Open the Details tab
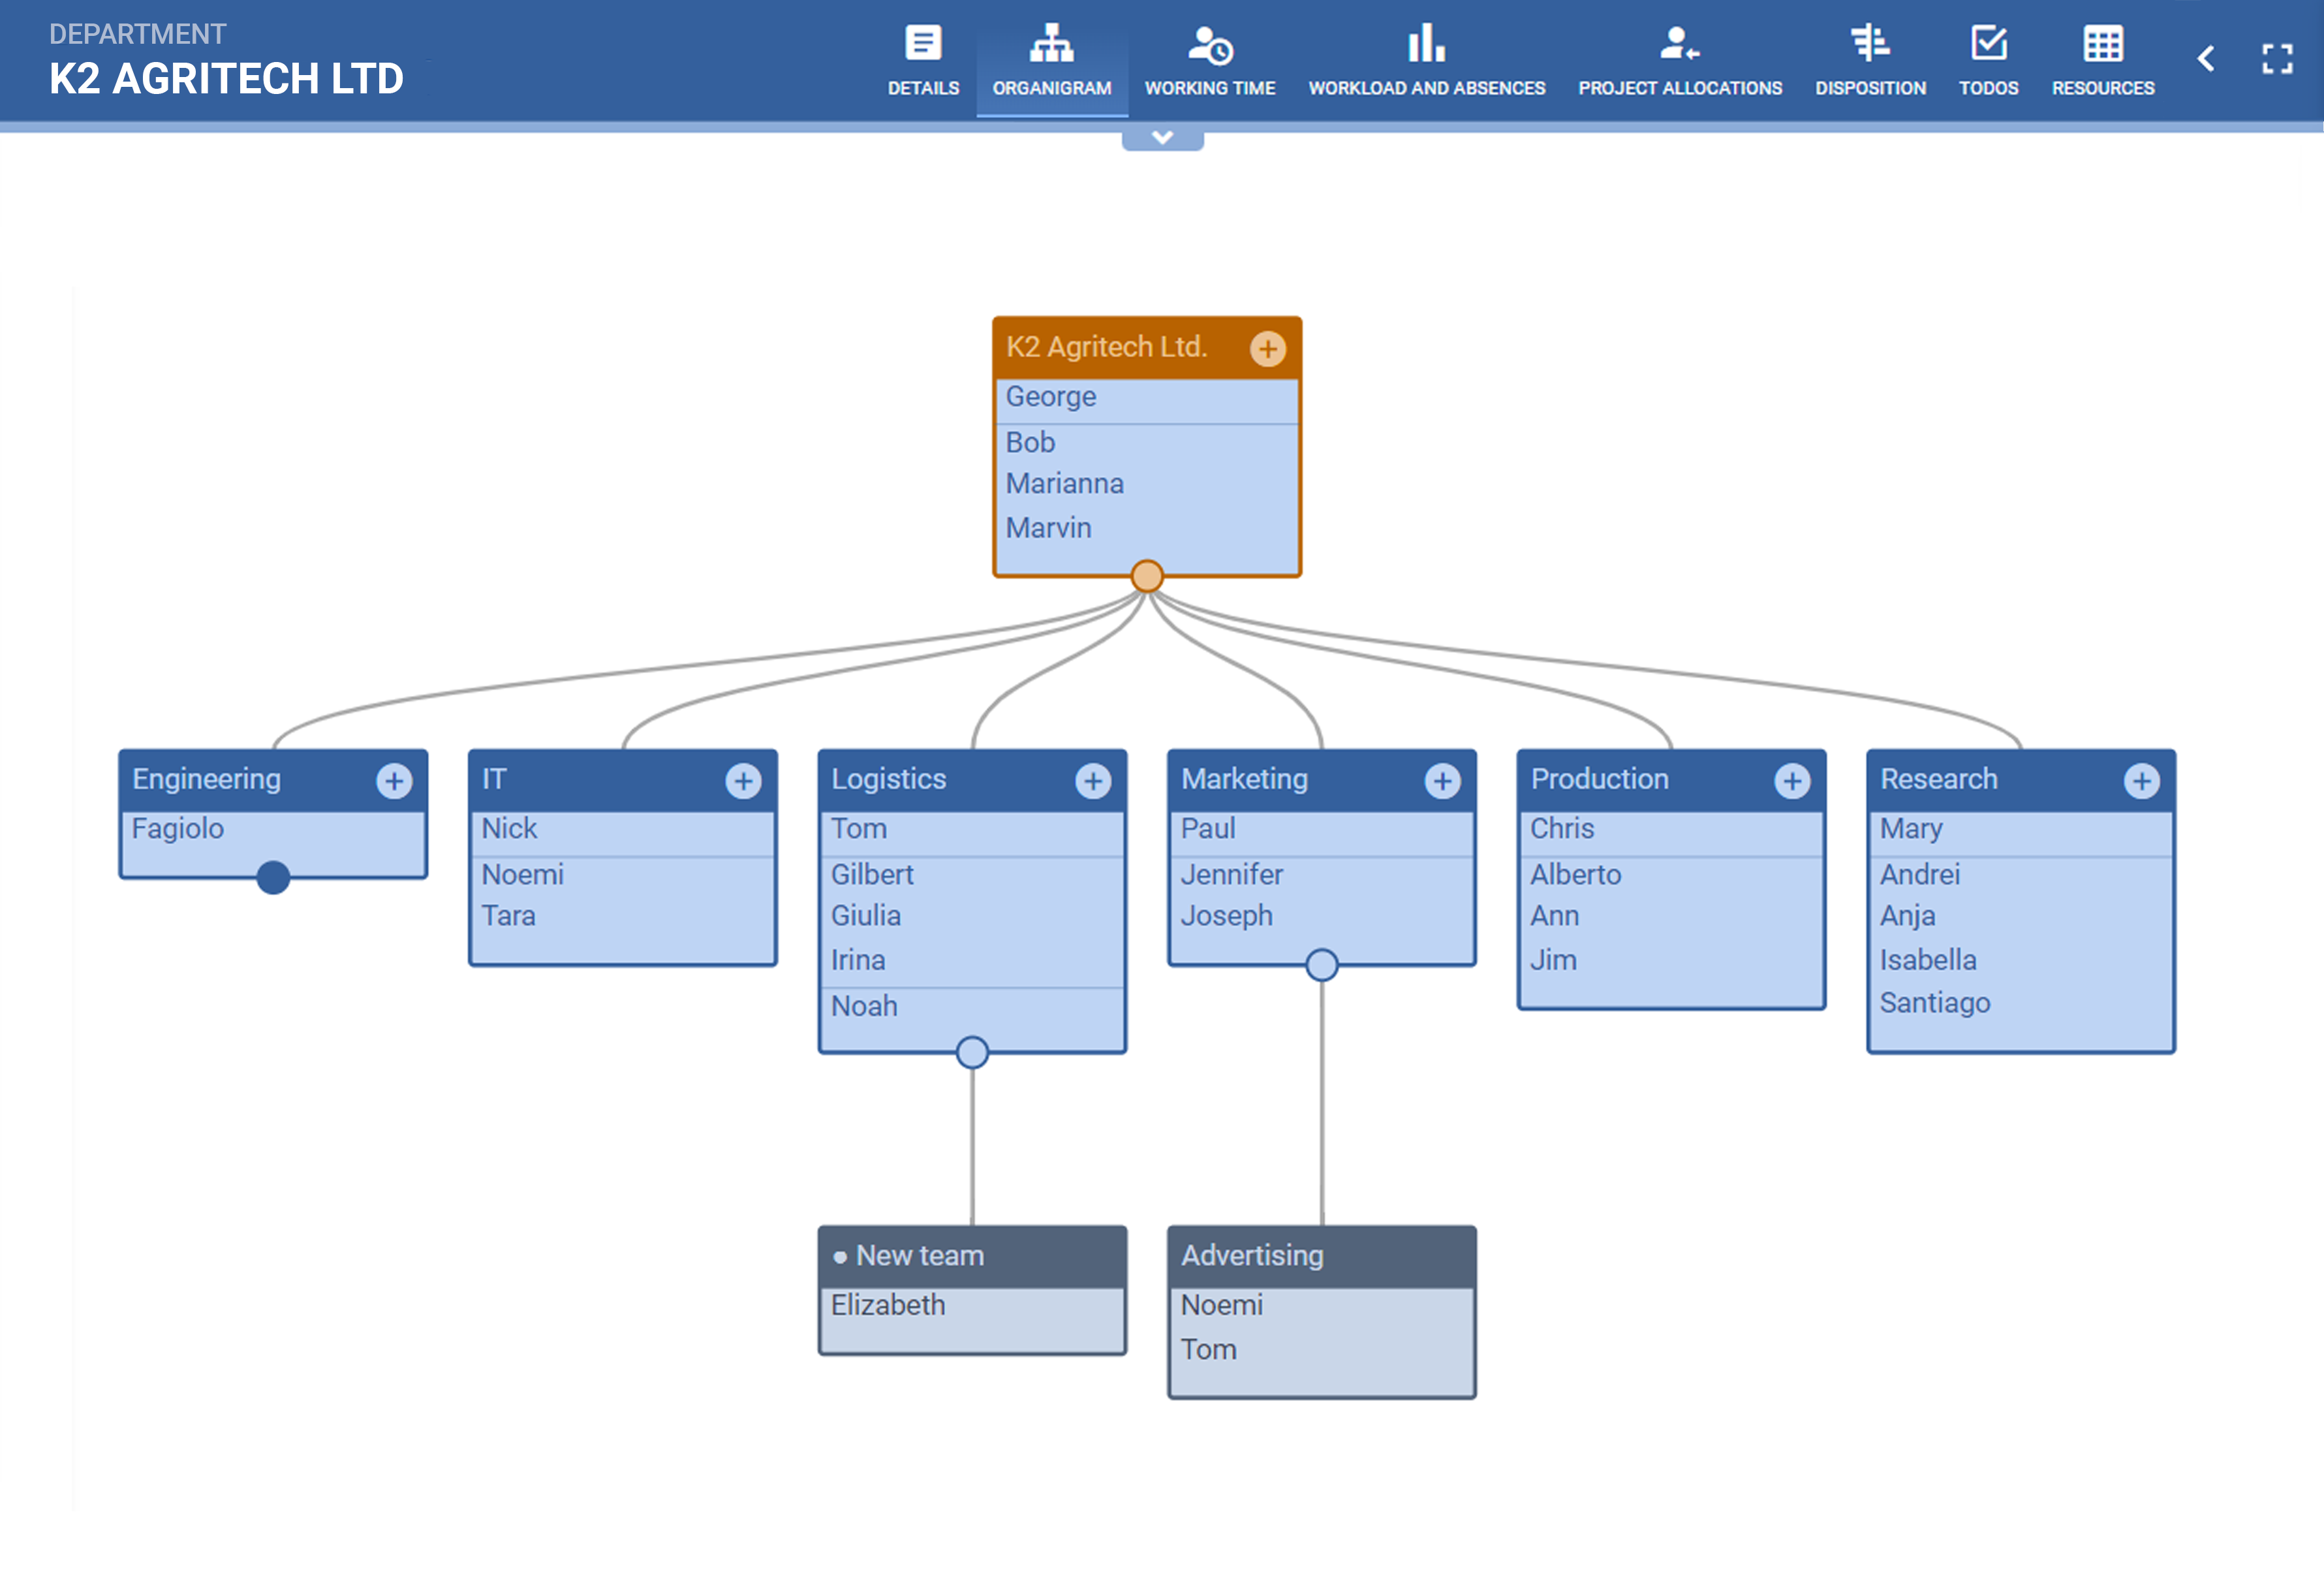The width and height of the screenshot is (2324, 1572). click(x=923, y=61)
